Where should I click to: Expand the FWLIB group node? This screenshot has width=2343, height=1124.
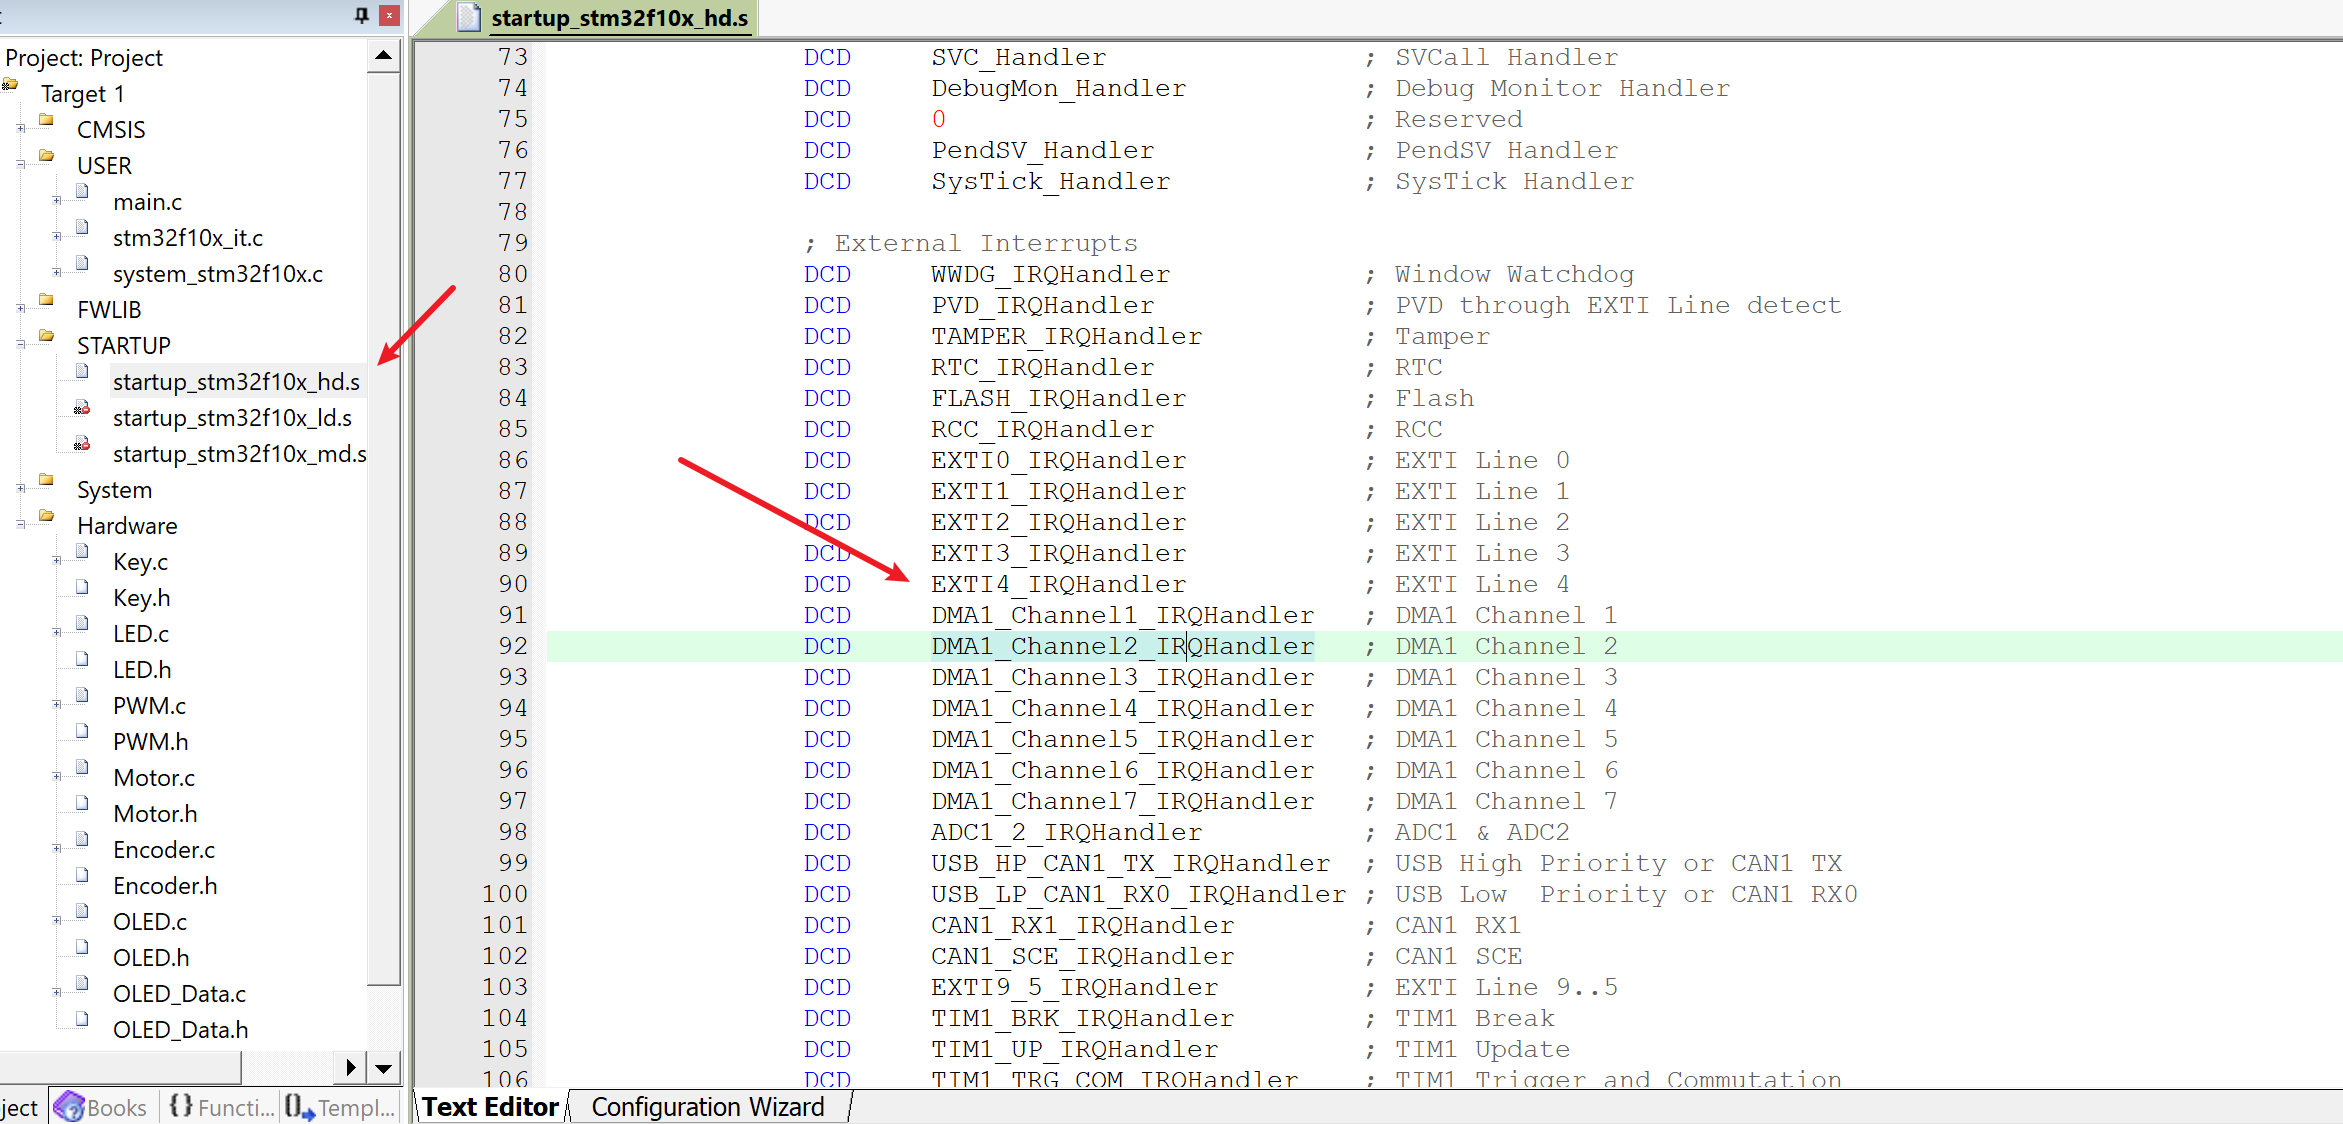[21, 309]
